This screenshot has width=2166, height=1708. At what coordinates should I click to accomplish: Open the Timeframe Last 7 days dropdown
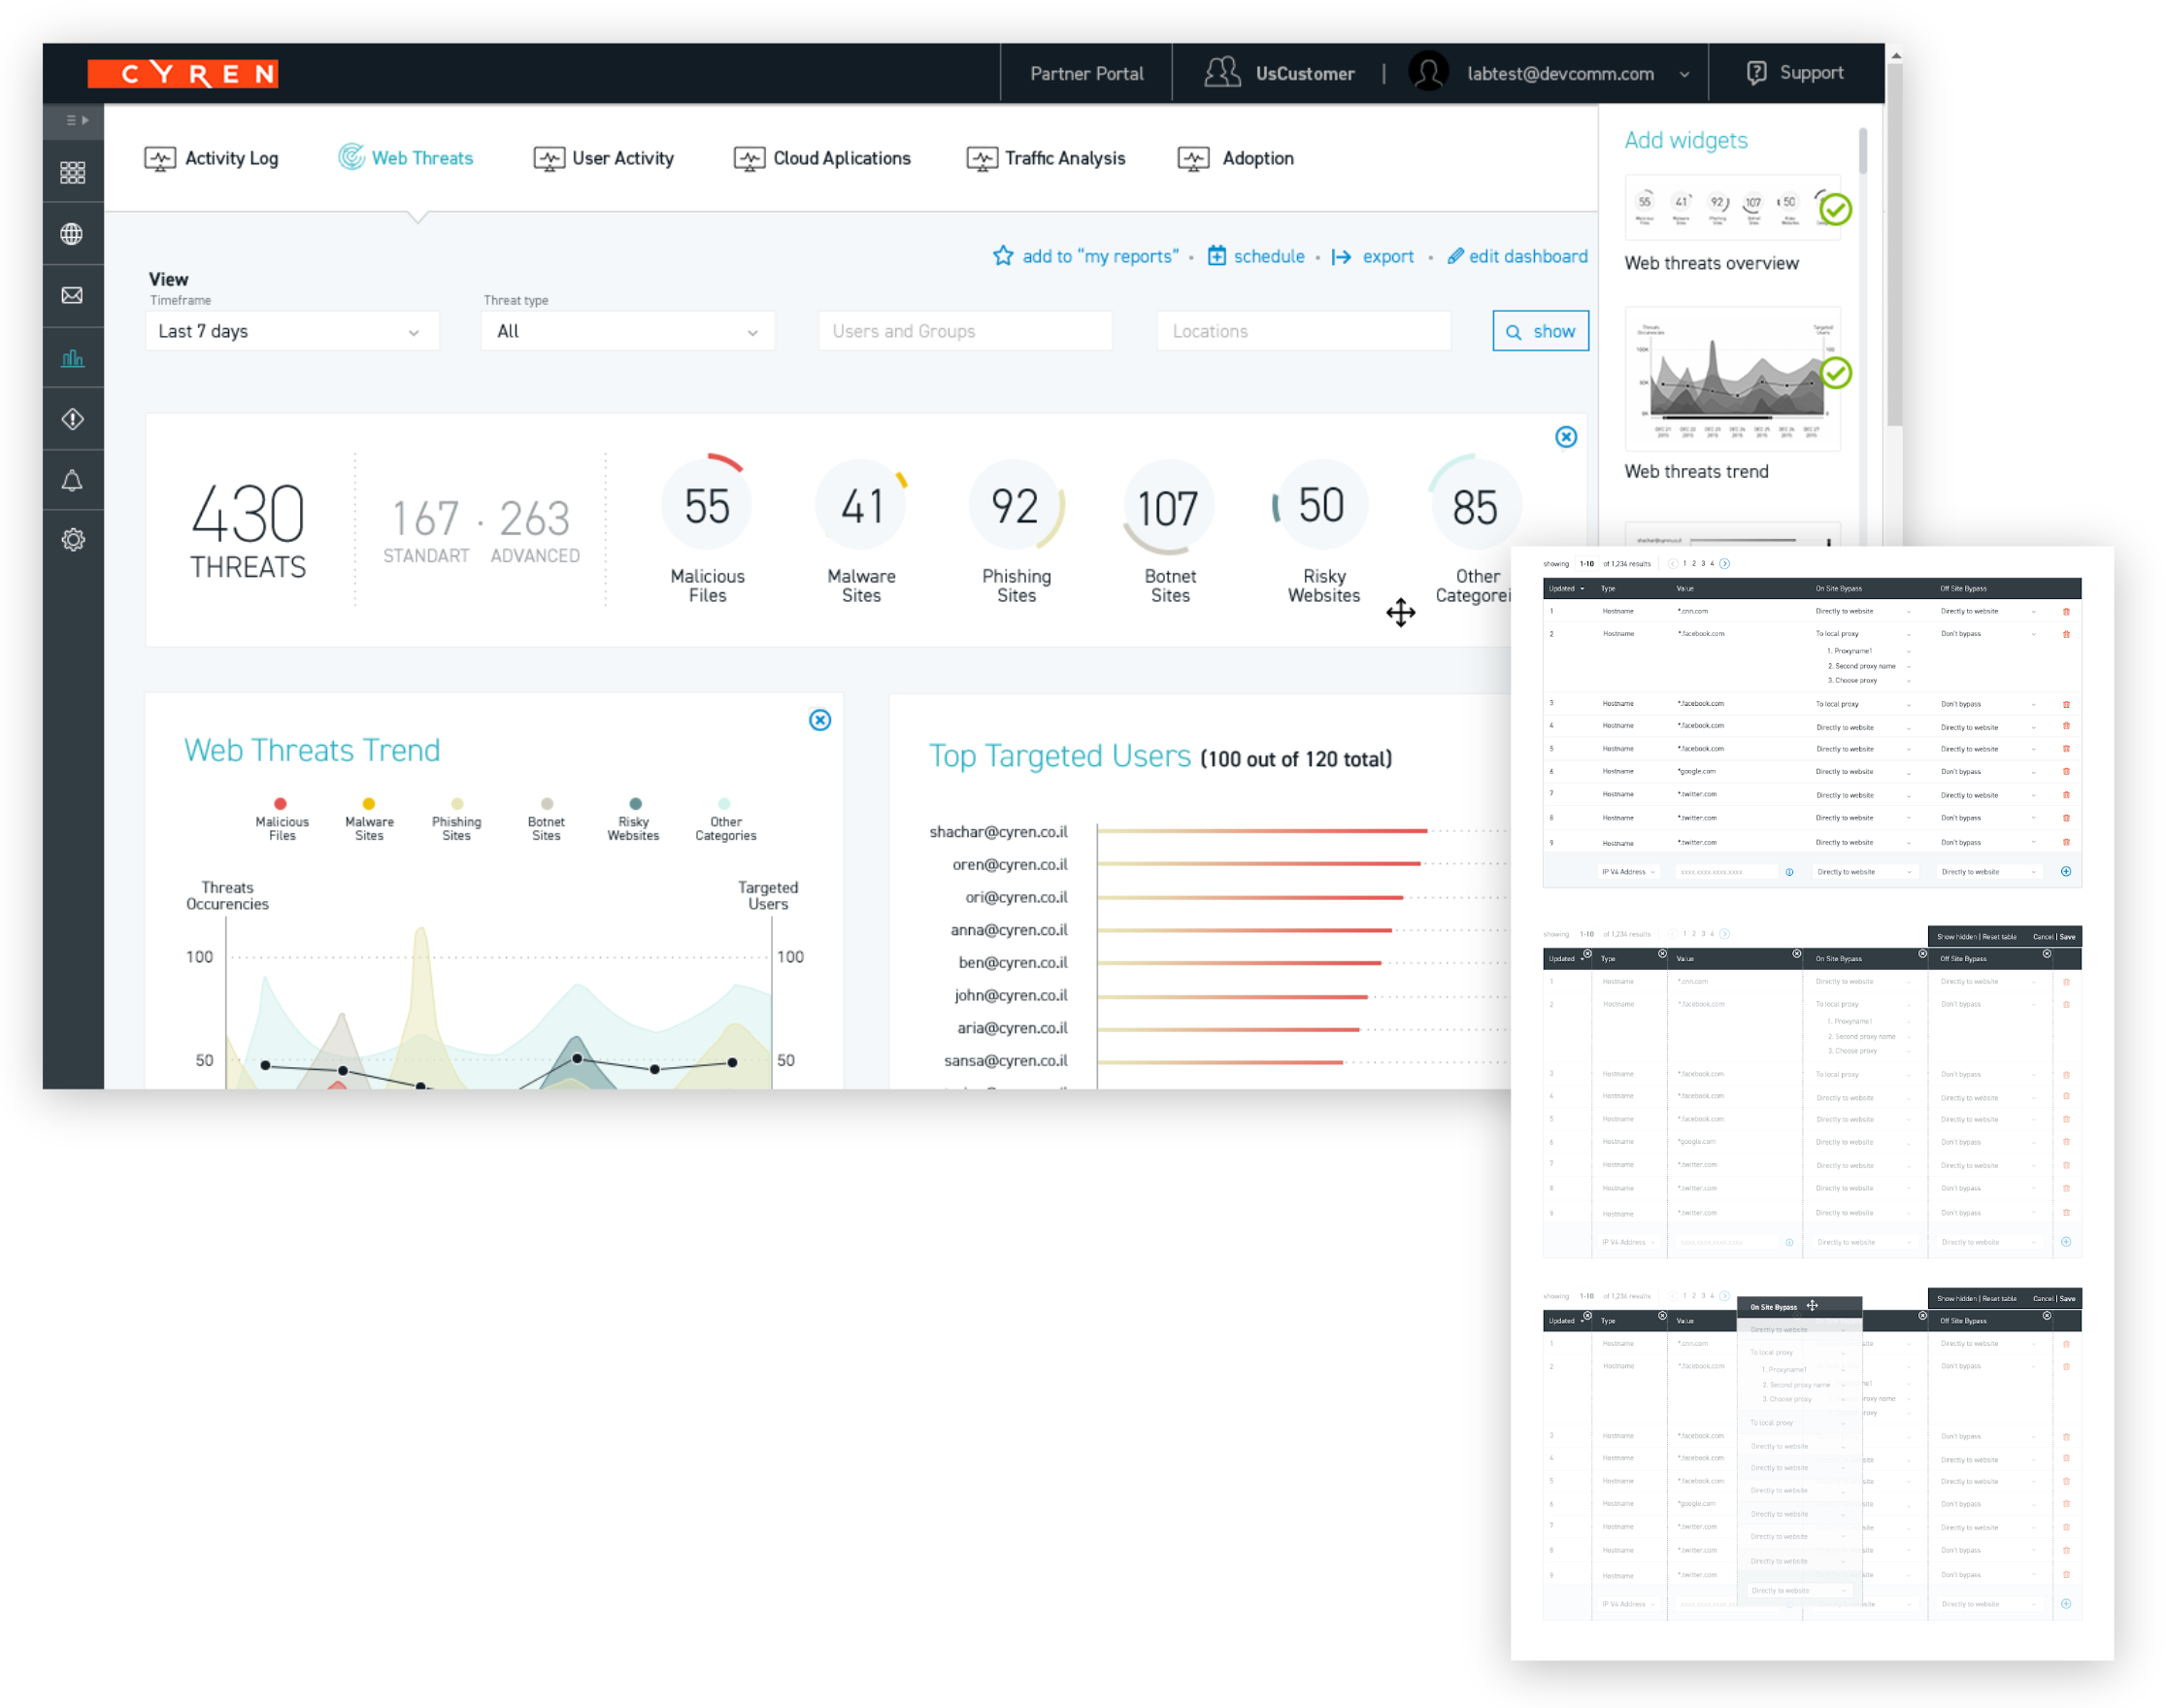[292, 331]
